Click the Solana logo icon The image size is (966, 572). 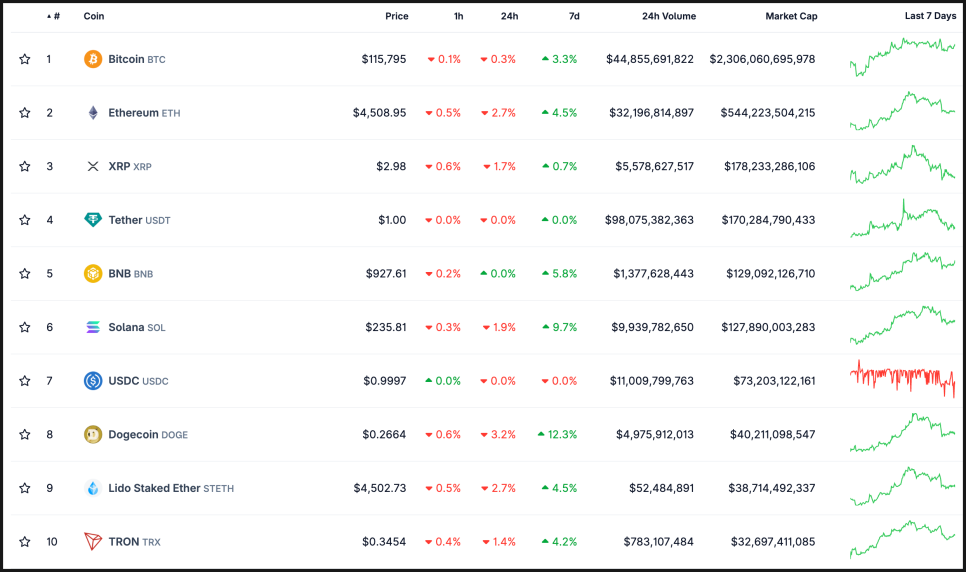click(93, 327)
